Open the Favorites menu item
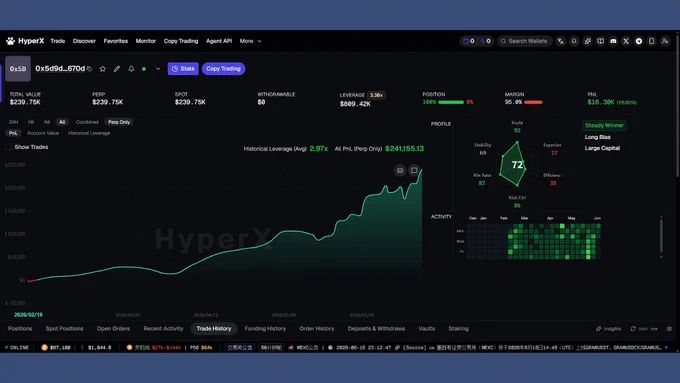680x383 pixels. (x=116, y=41)
